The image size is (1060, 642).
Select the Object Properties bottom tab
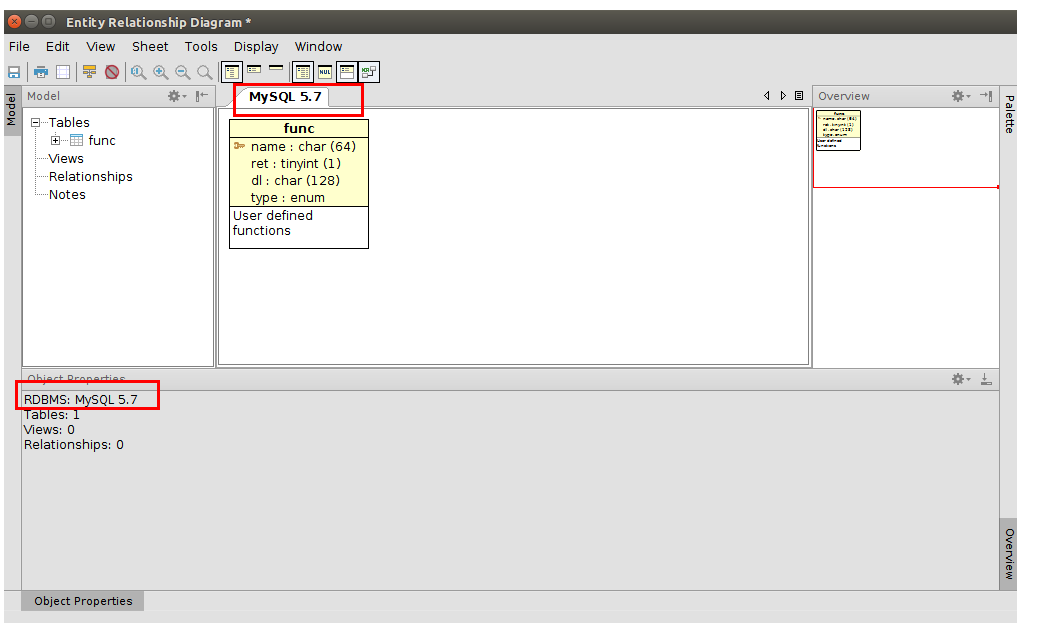pos(83,601)
